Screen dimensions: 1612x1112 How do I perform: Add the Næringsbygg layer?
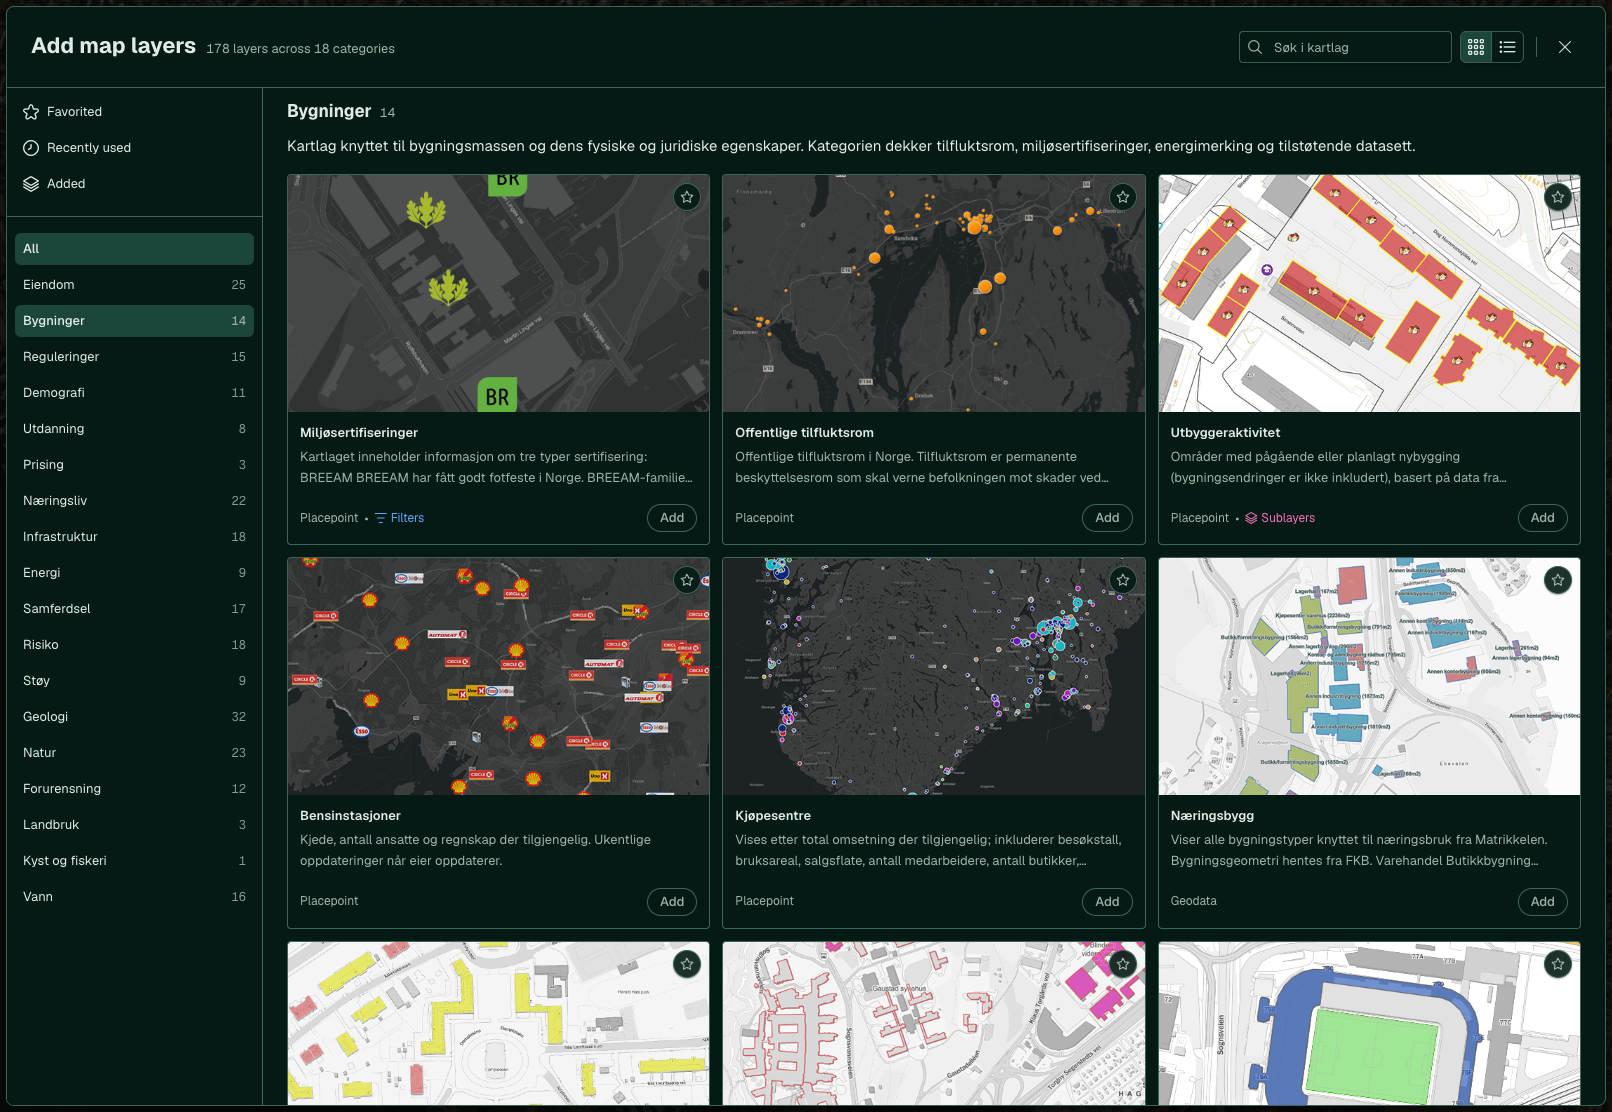tap(1543, 901)
